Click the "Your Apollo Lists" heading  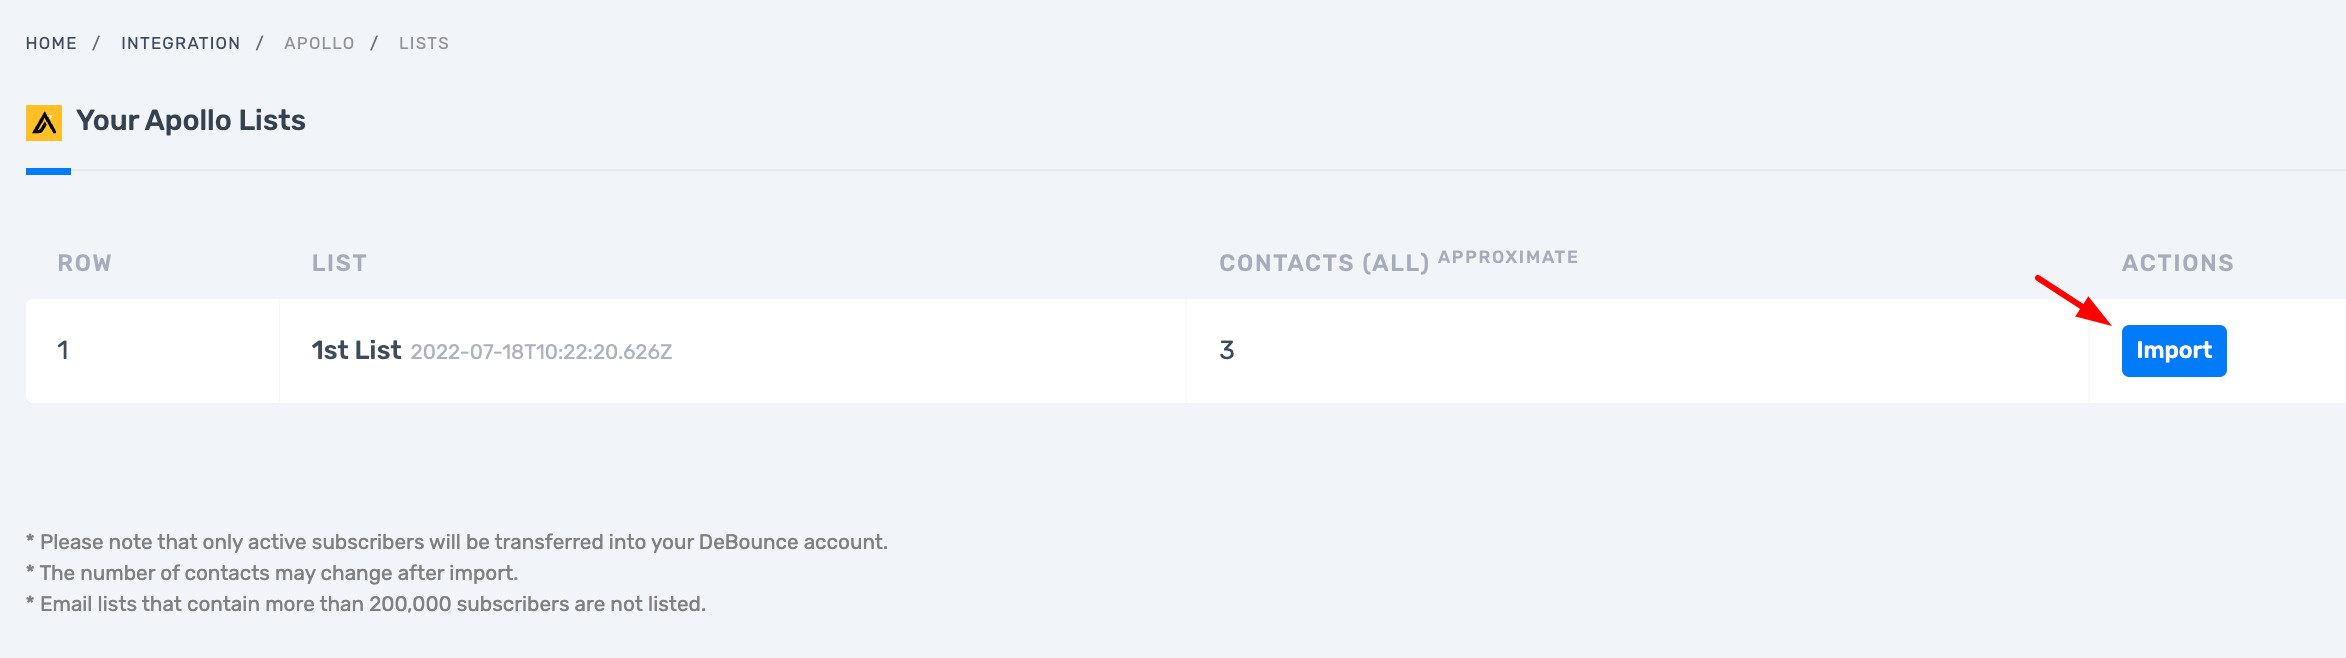tap(191, 121)
